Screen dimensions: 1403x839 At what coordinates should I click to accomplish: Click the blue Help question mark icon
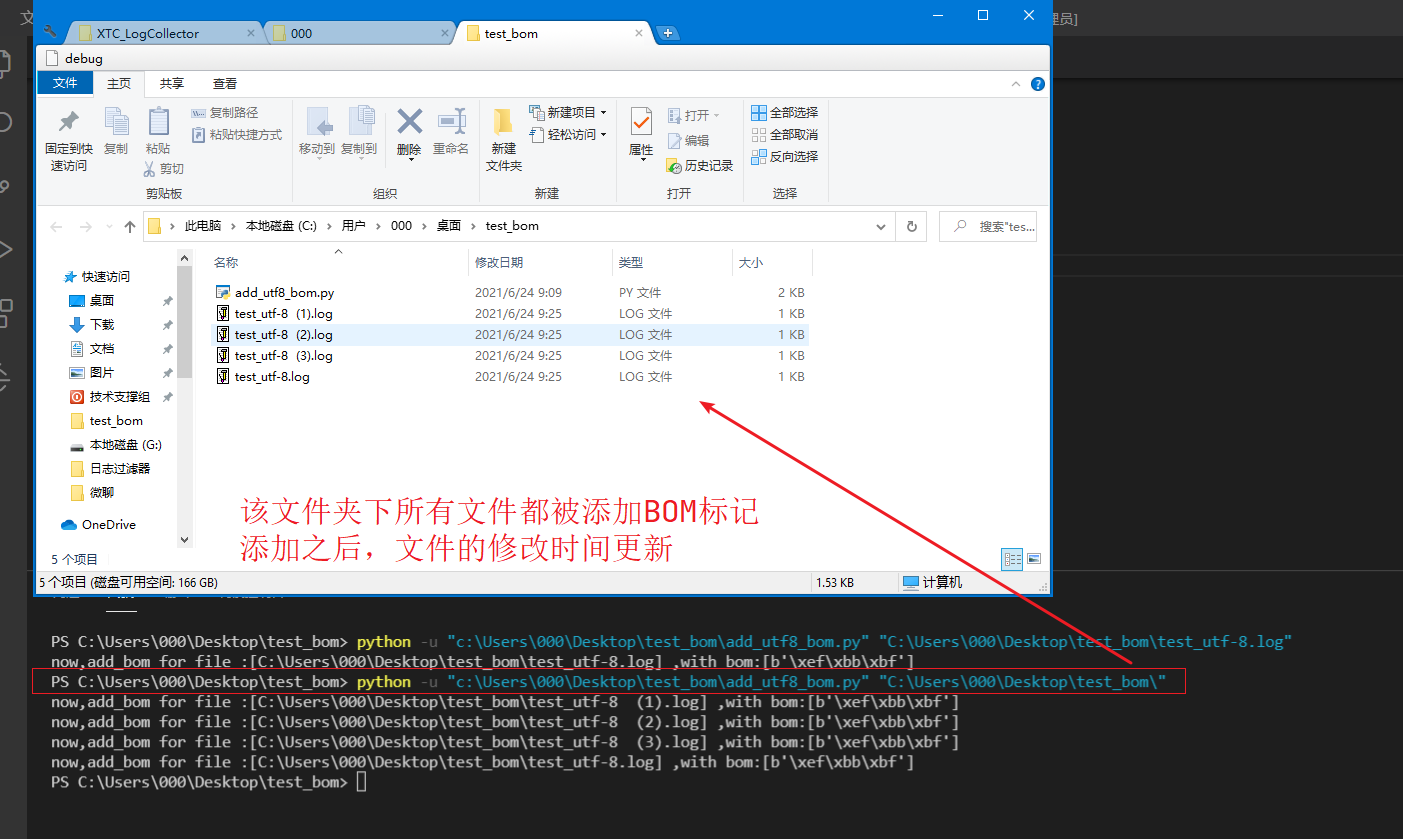click(1038, 84)
